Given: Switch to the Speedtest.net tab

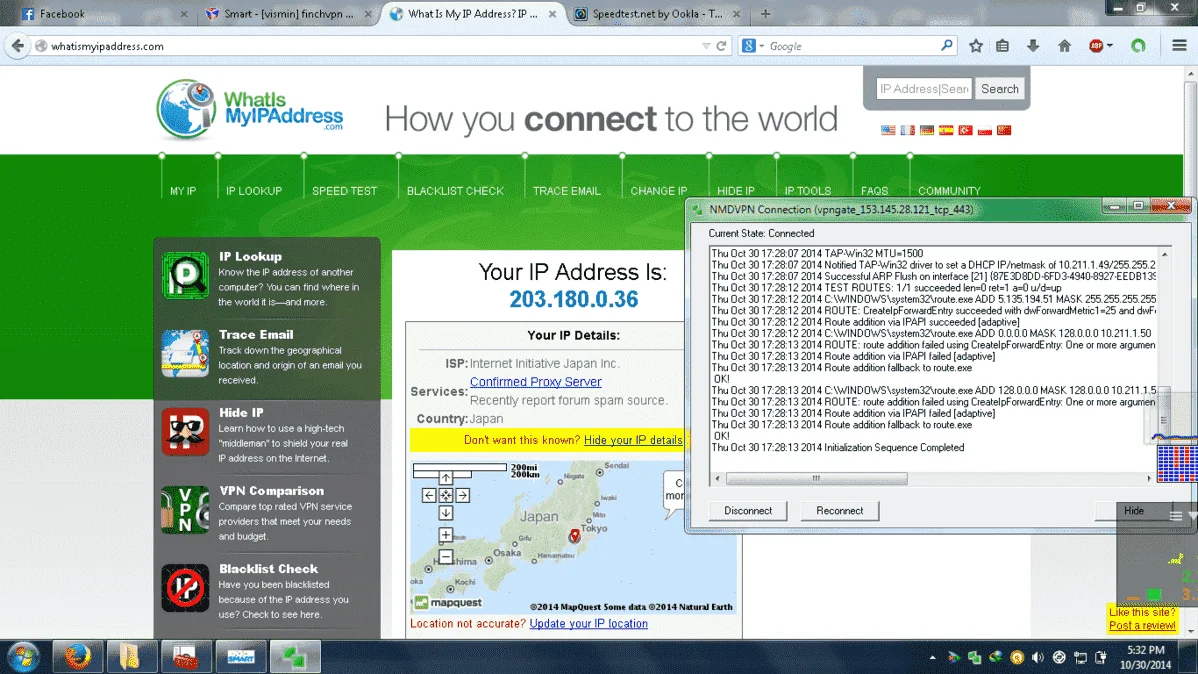Looking at the screenshot, I should 657,14.
